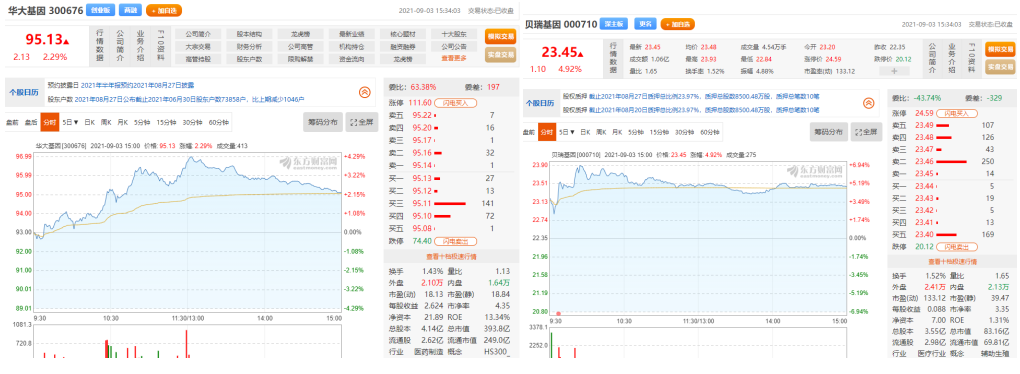1020x374 pixels.
Task: Add 华大基因 to watchlist via 加自选
Action: [164, 10]
